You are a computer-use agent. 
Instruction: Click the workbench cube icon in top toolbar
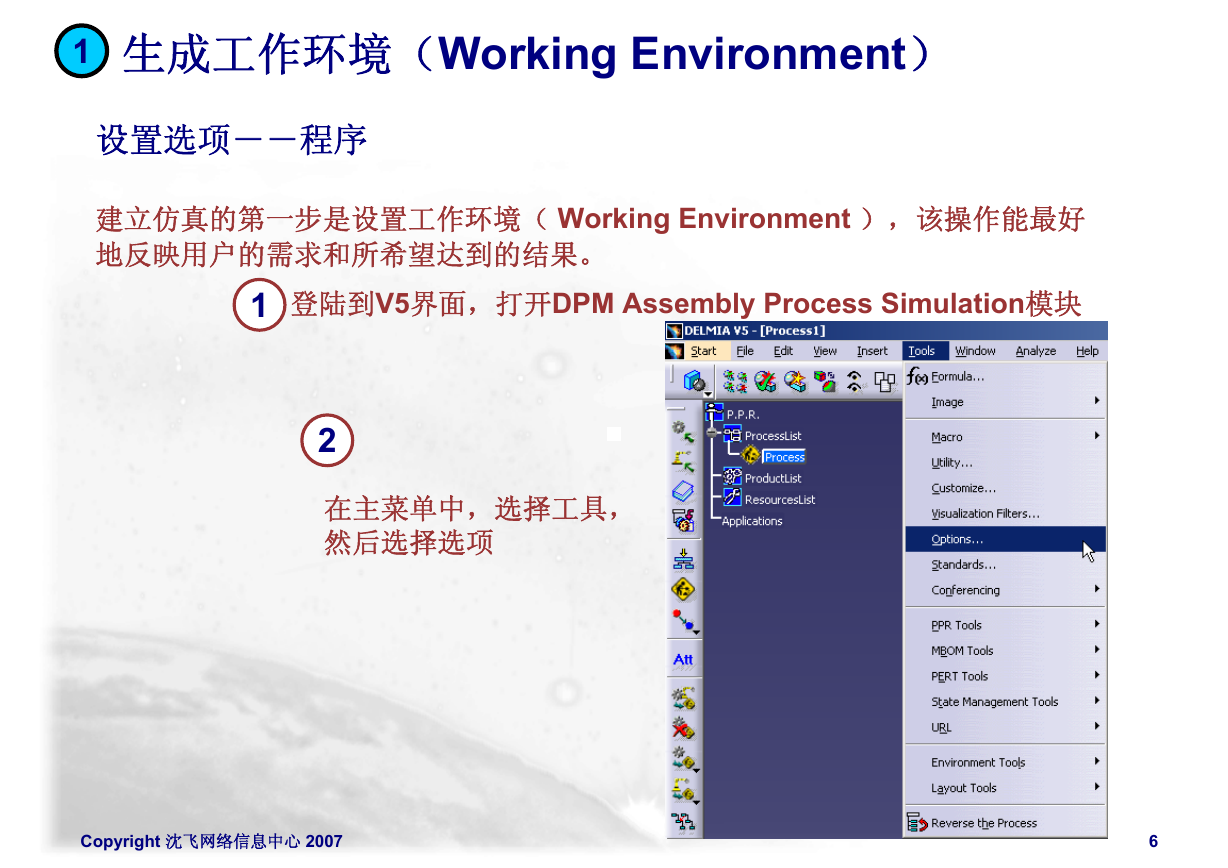694,380
